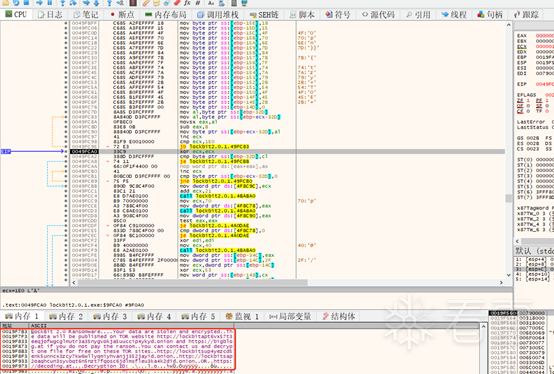Open the Strings Az search icon

[x=211, y=3]
